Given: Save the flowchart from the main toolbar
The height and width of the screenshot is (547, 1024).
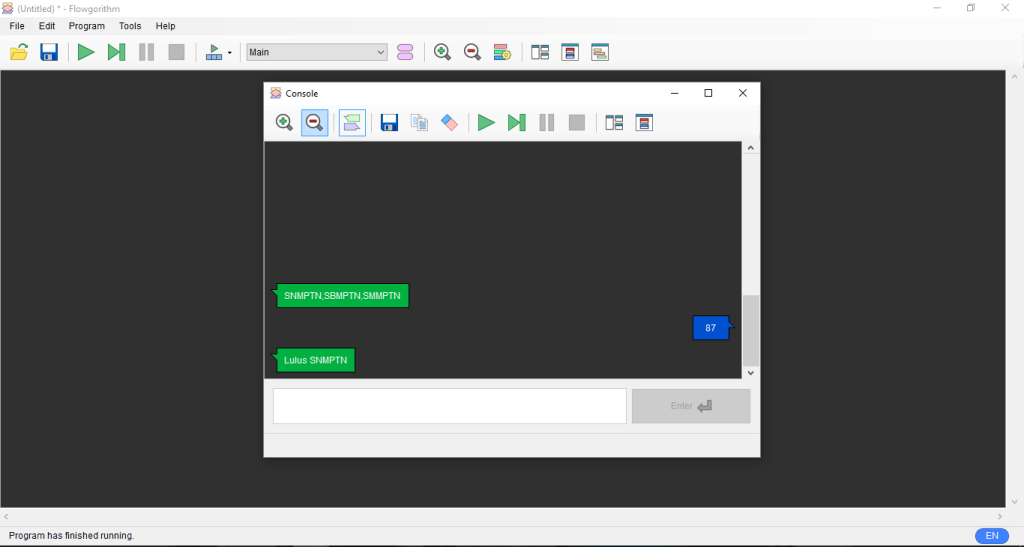Looking at the screenshot, I should 49,52.
